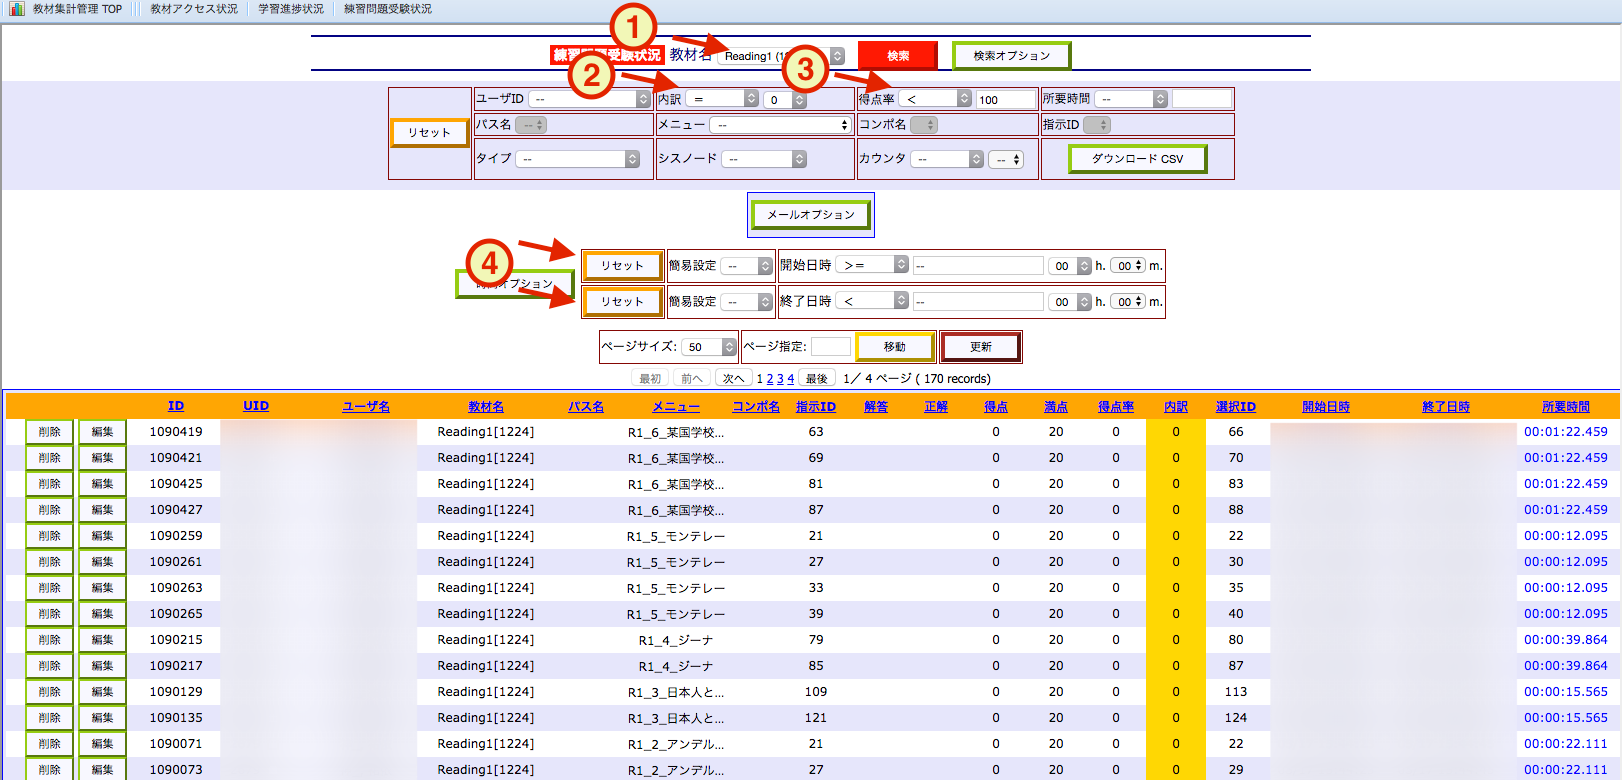Click ID cell 1090263
The image size is (1622, 780).
(x=176, y=588)
